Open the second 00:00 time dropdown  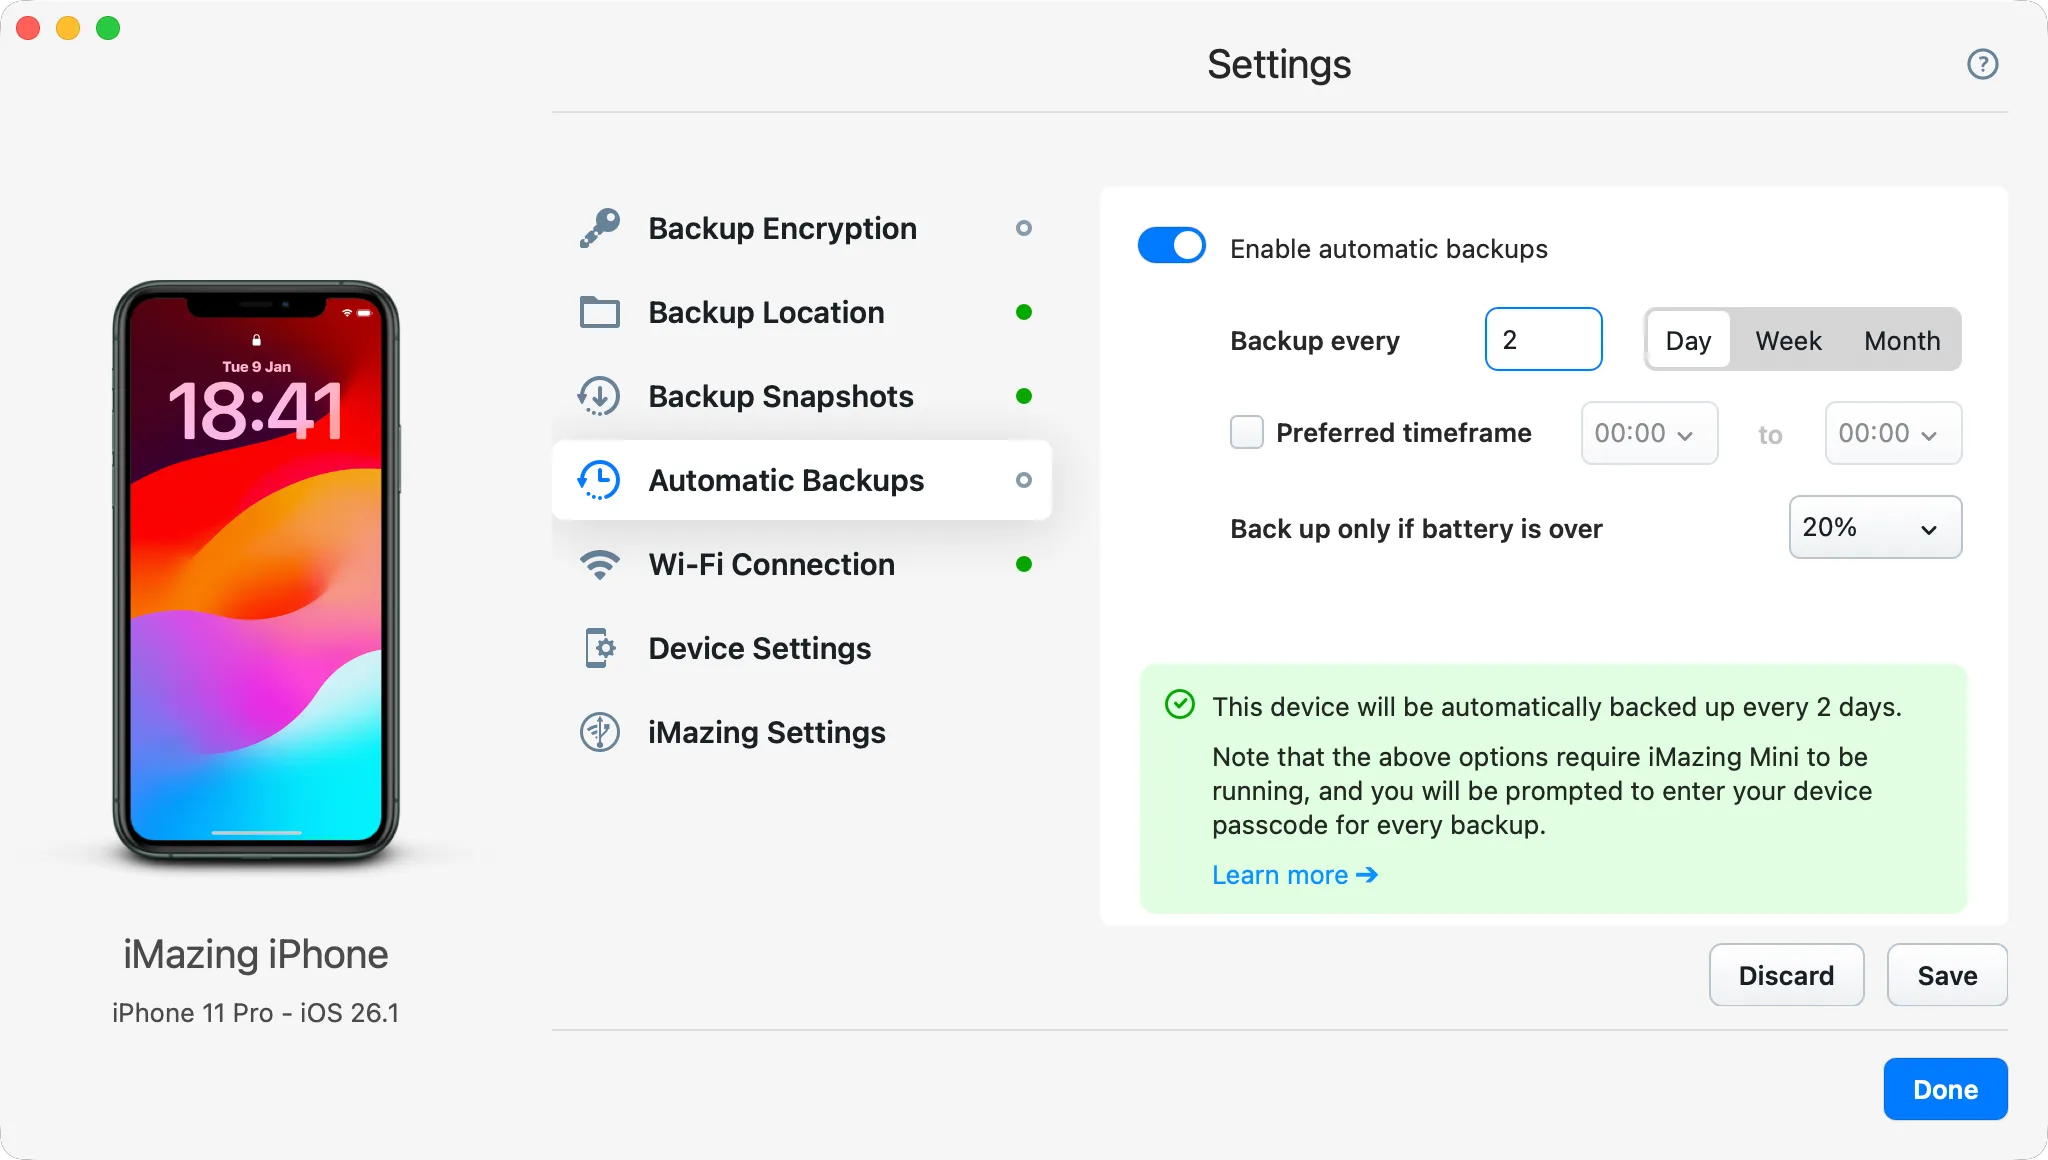click(x=1892, y=433)
